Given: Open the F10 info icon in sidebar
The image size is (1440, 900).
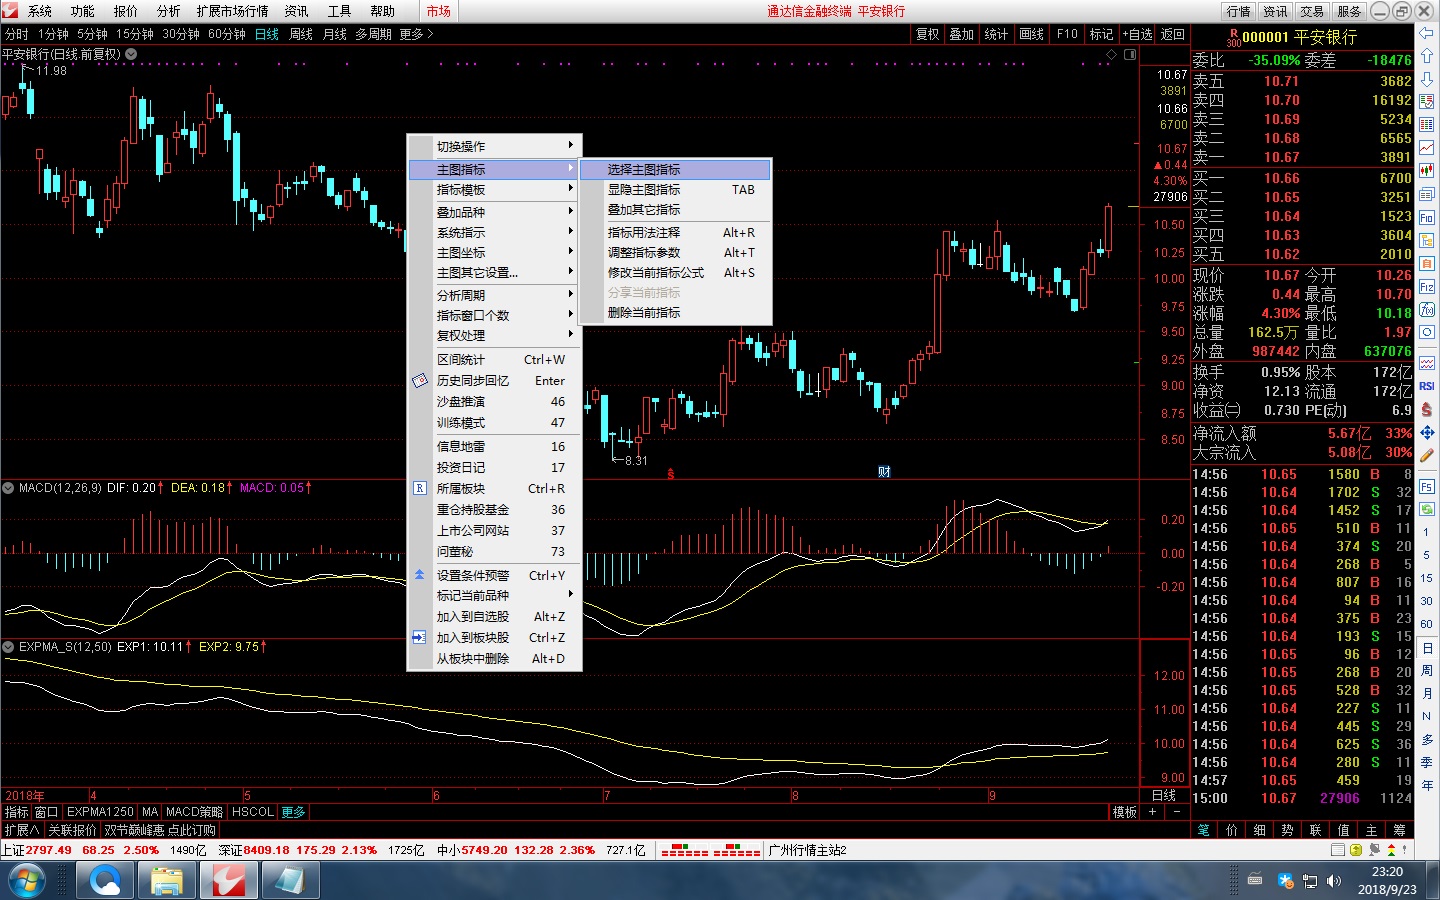Looking at the screenshot, I should (x=1427, y=217).
